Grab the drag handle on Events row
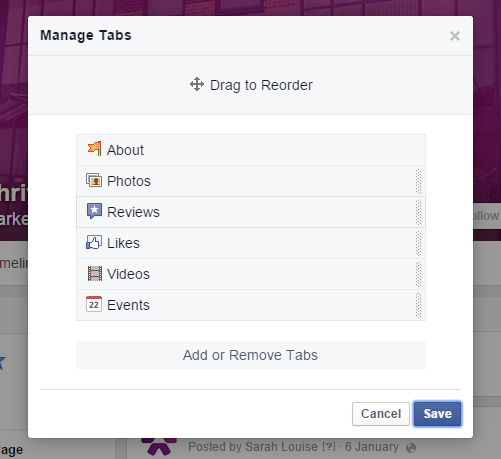The height and width of the screenshot is (459, 501). (419, 305)
